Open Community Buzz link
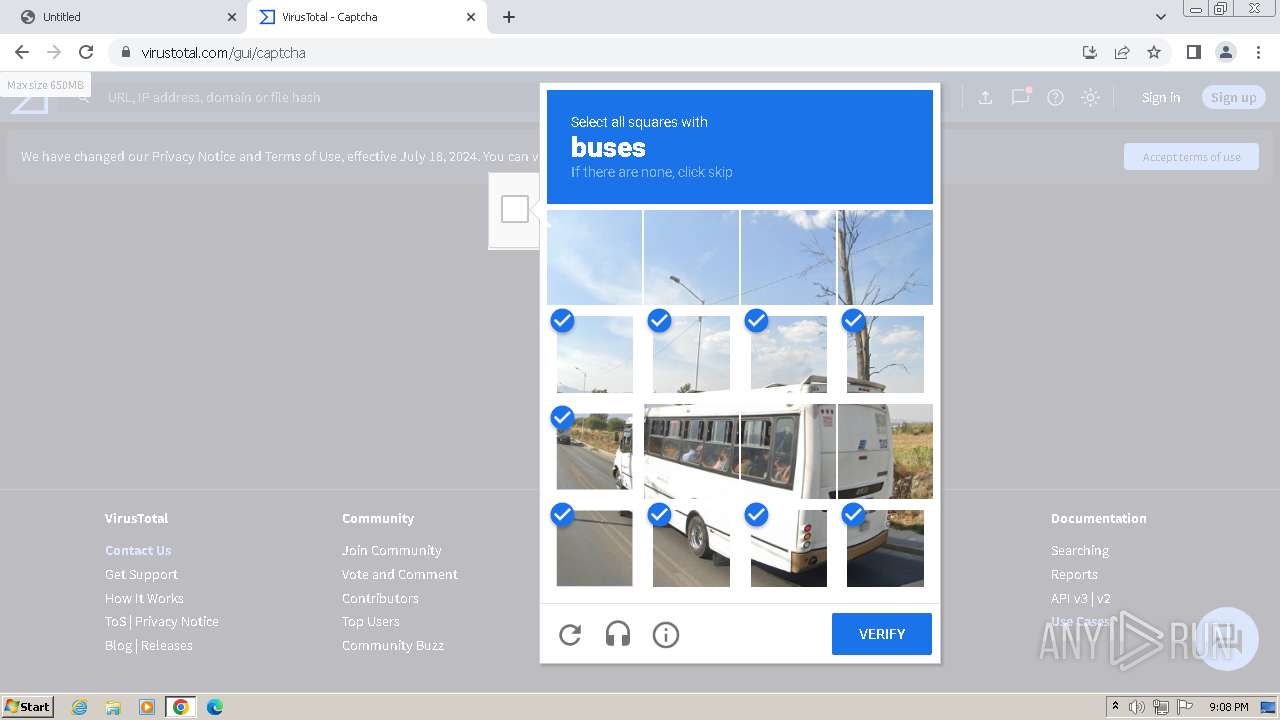 (x=392, y=645)
